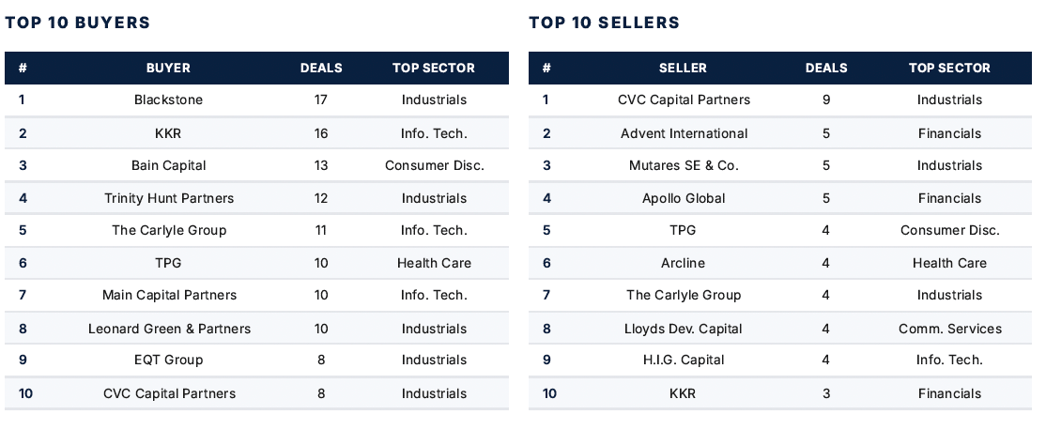The width and height of the screenshot is (1046, 430).
Task: Click DEALS header in Top 10 Buyers table
Action: click(321, 68)
